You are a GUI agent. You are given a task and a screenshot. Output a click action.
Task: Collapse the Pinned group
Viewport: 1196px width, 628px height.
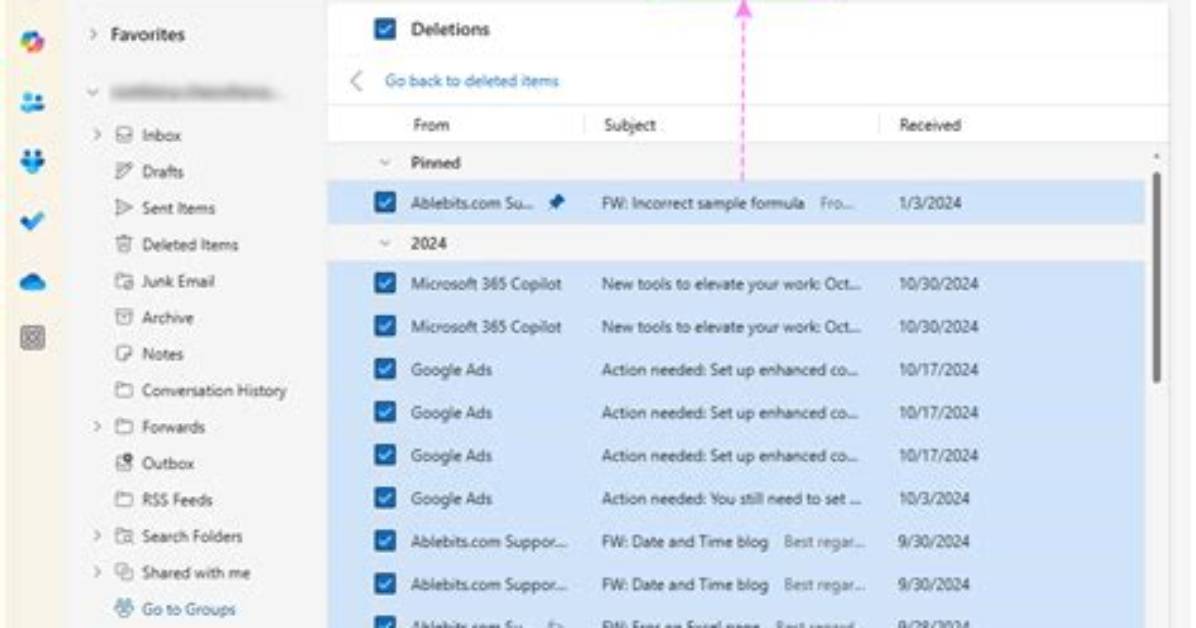(x=385, y=163)
